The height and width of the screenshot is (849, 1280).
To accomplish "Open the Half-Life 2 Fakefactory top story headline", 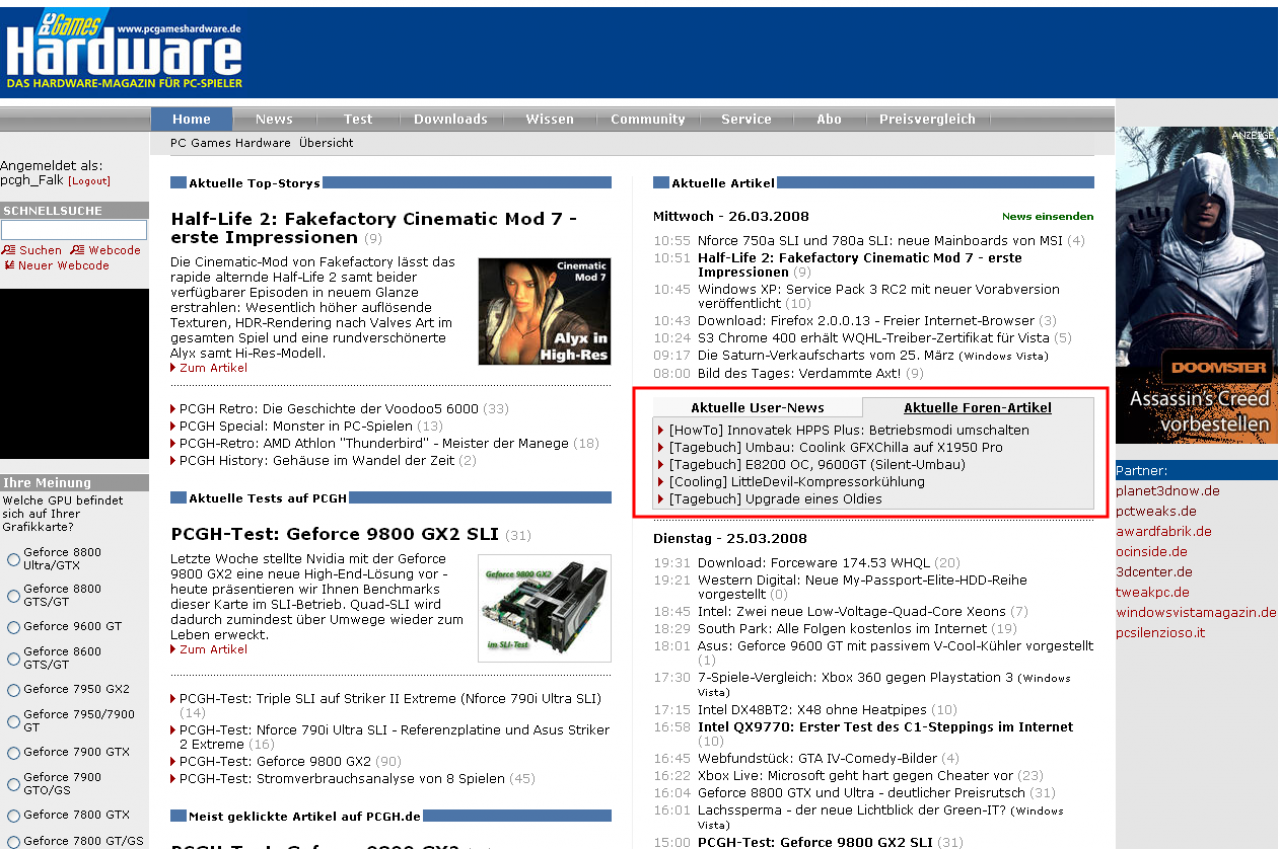I will (374, 228).
